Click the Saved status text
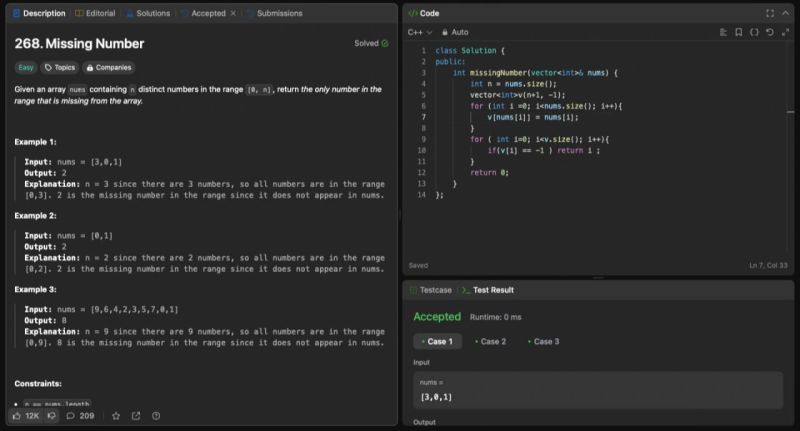 click(418, 265)
